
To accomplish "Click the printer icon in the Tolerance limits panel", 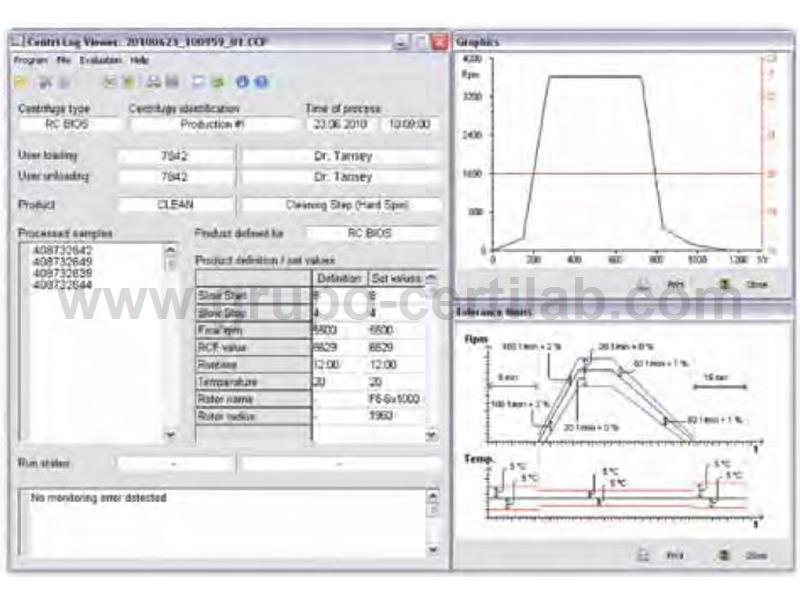I will coord(645,555).
